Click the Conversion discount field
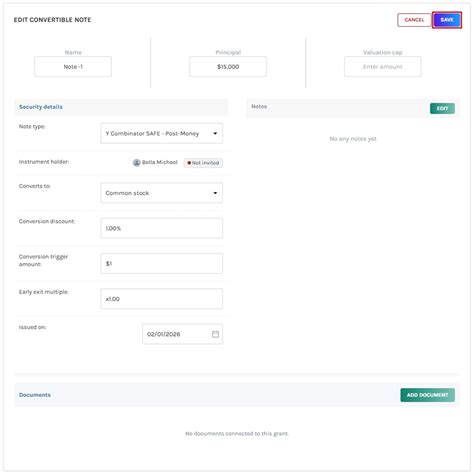Screen dimensions: 474x474 [162, 228]
